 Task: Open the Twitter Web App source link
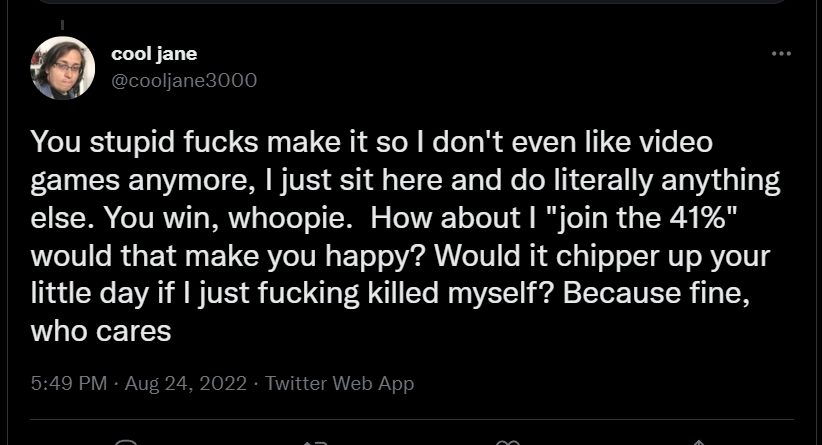click(x=339, y=383)
